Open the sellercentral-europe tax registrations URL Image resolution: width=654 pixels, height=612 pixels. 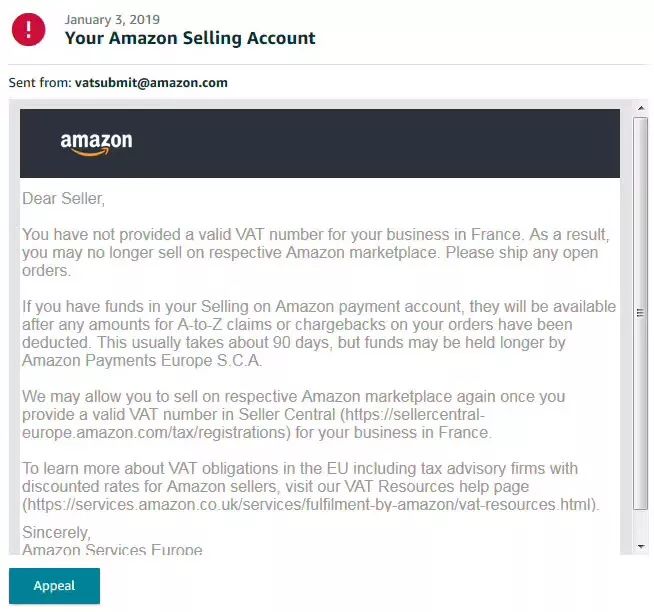pyautogui.click(x=254, y=423)
